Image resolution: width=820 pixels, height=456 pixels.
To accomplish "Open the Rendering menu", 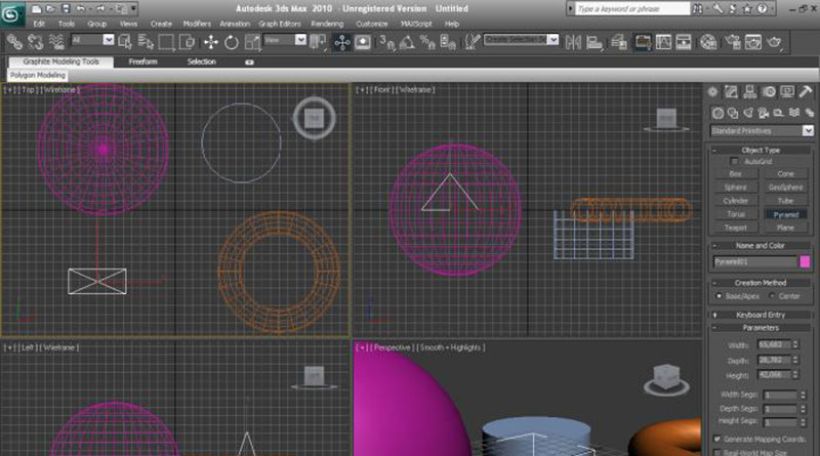I will 327,24.
